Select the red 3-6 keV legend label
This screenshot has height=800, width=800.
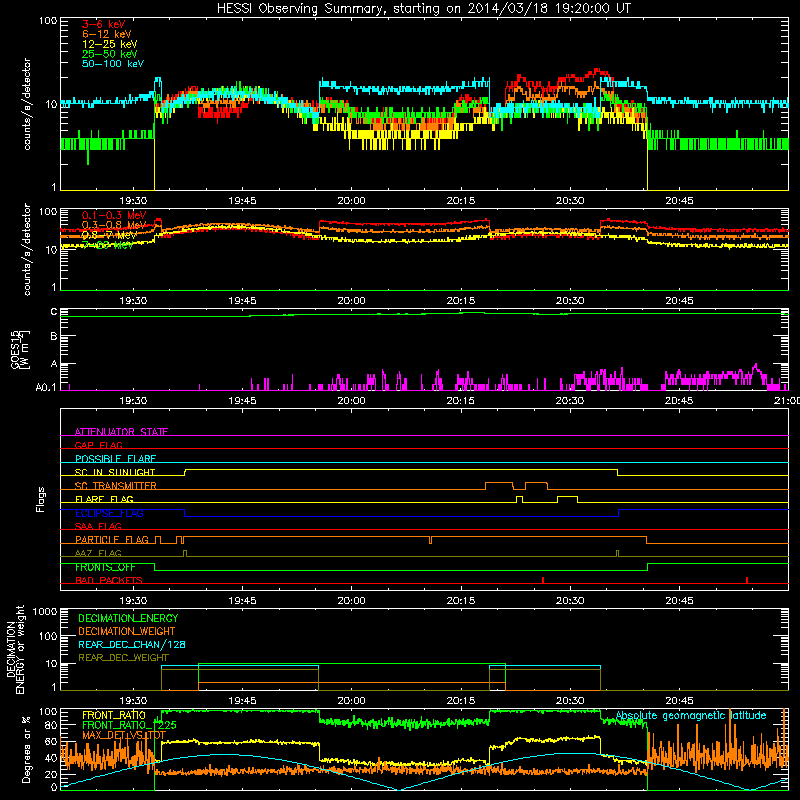(x=104, y=24)
